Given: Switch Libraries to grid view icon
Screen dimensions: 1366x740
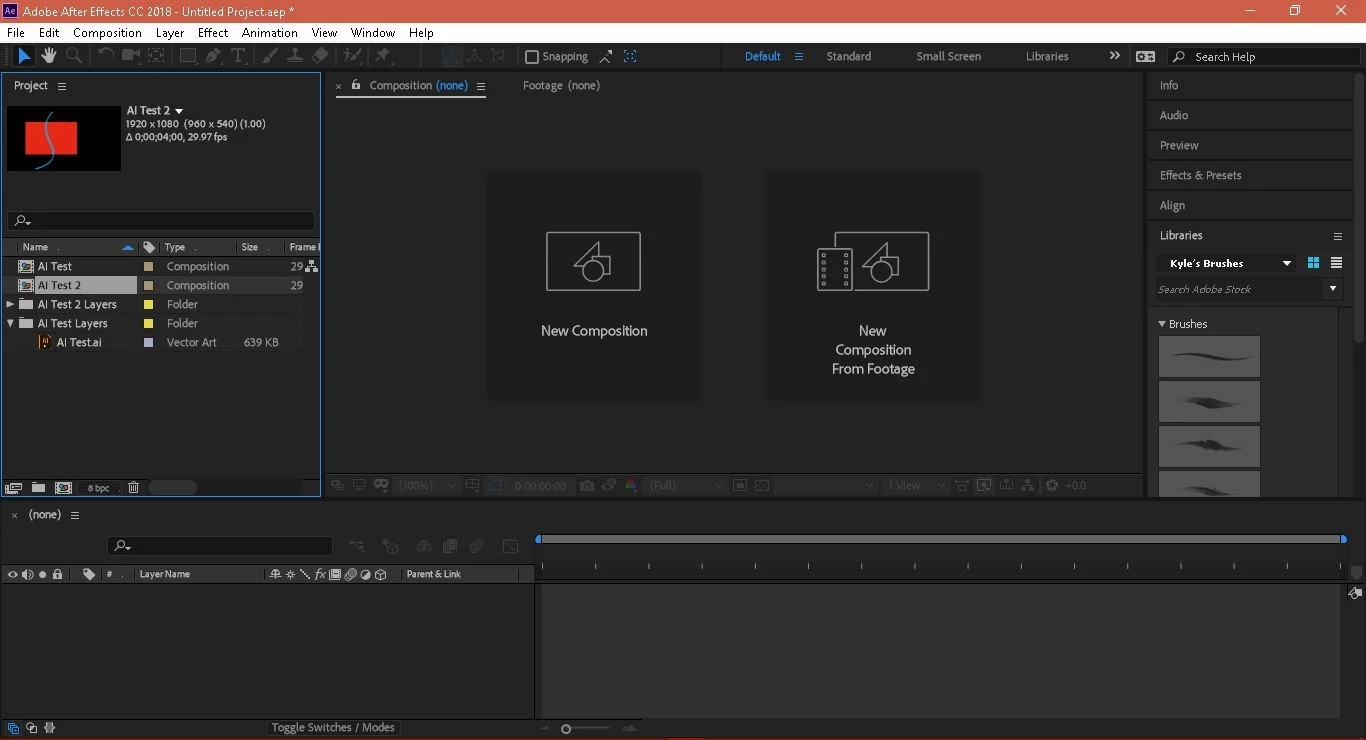Looking at the screenshot, I should tap(1313, 263).
